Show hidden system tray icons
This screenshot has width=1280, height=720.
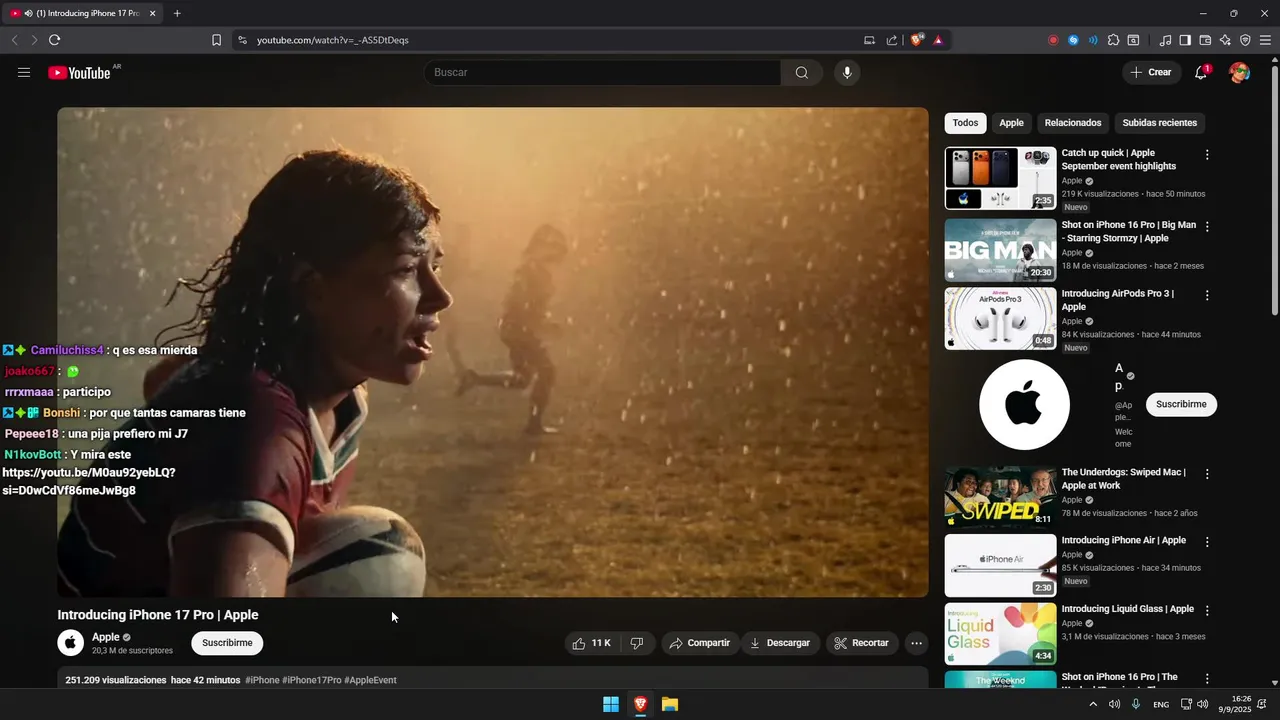[1093, 704]
